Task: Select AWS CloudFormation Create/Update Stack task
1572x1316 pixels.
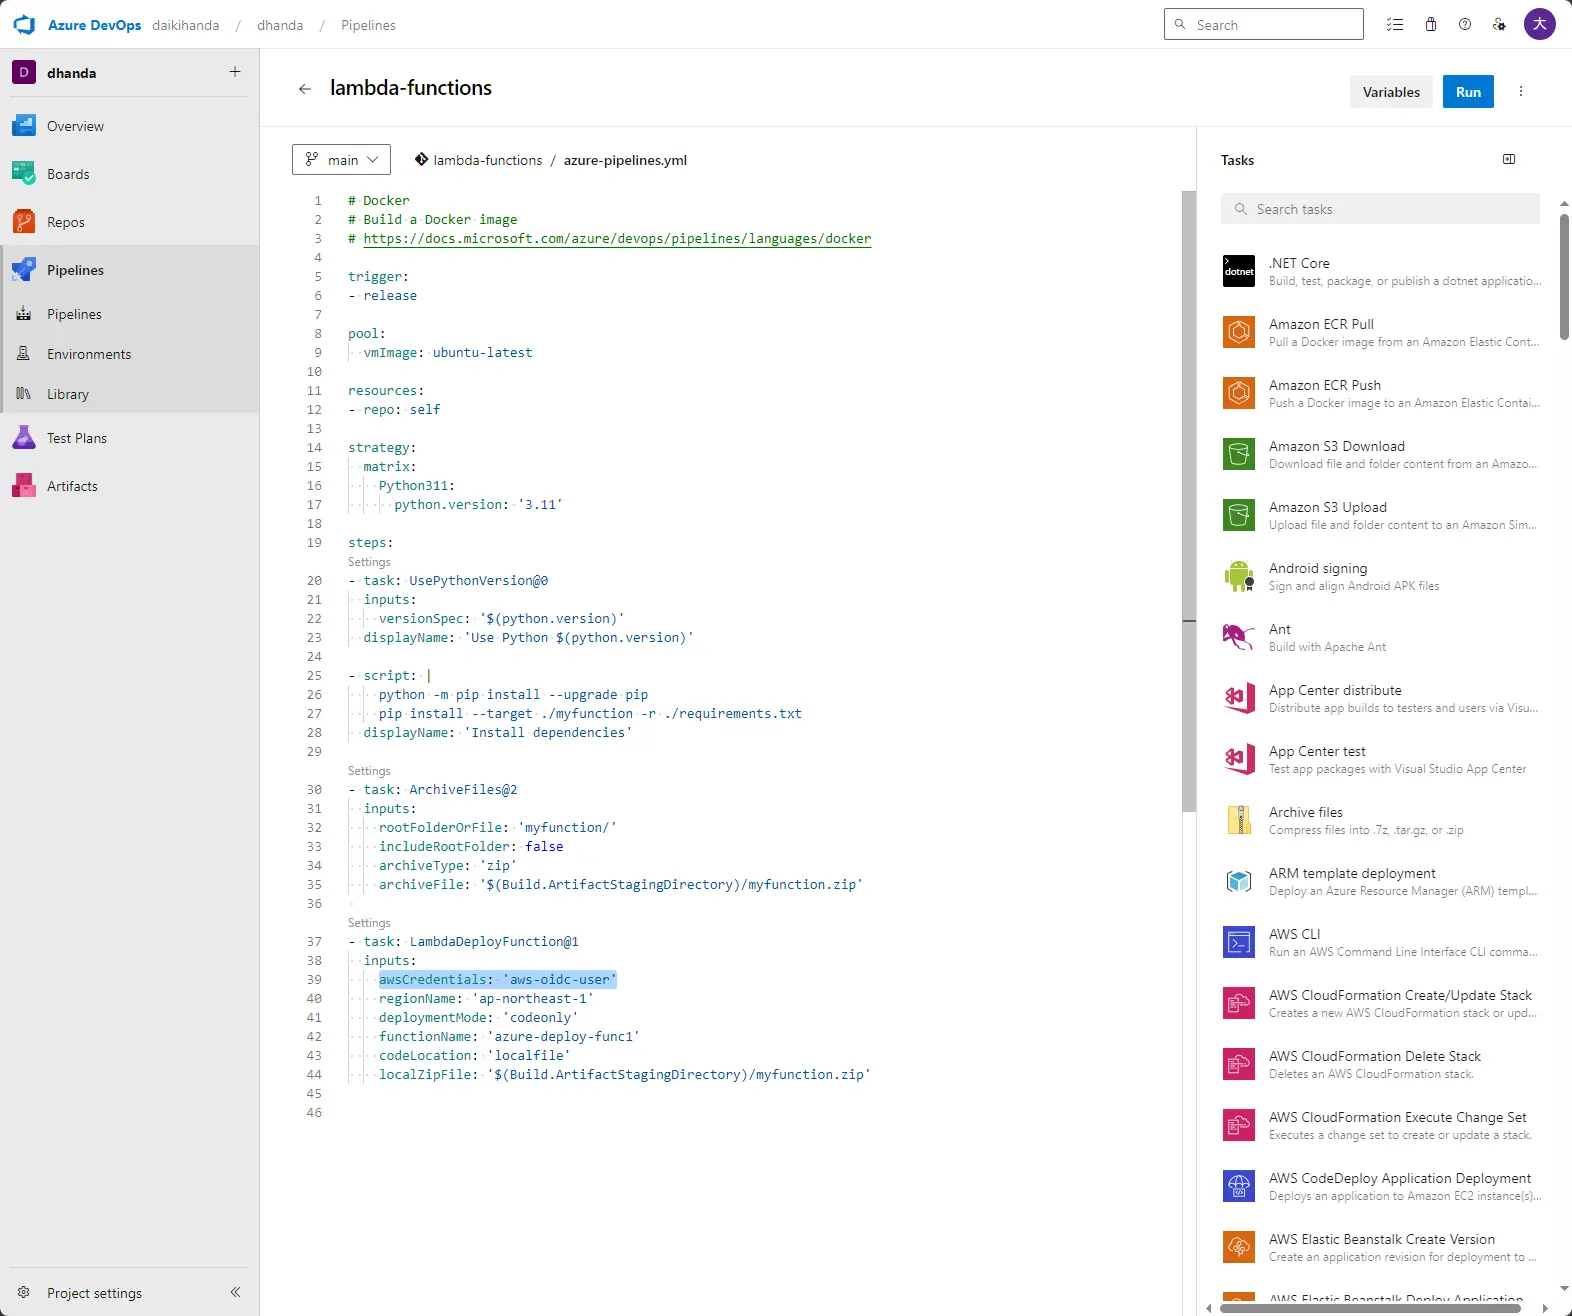Action: point(1380,1003)
